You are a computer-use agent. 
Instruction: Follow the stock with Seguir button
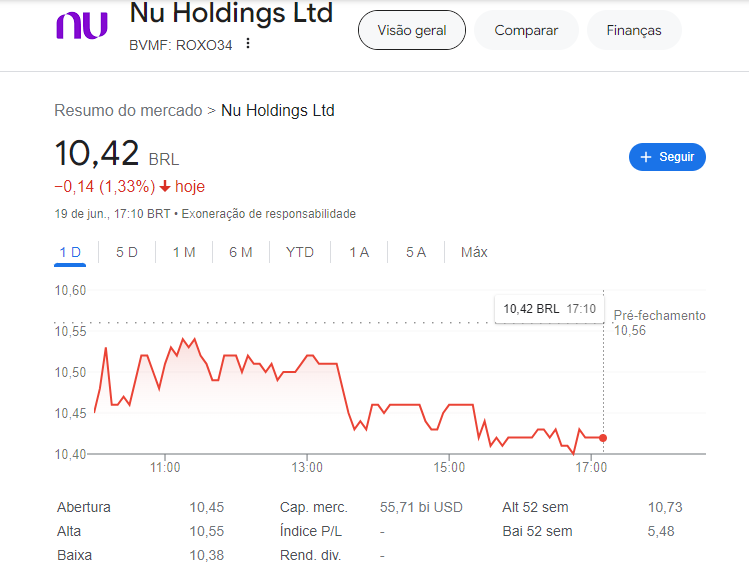(x=667, y=157)
